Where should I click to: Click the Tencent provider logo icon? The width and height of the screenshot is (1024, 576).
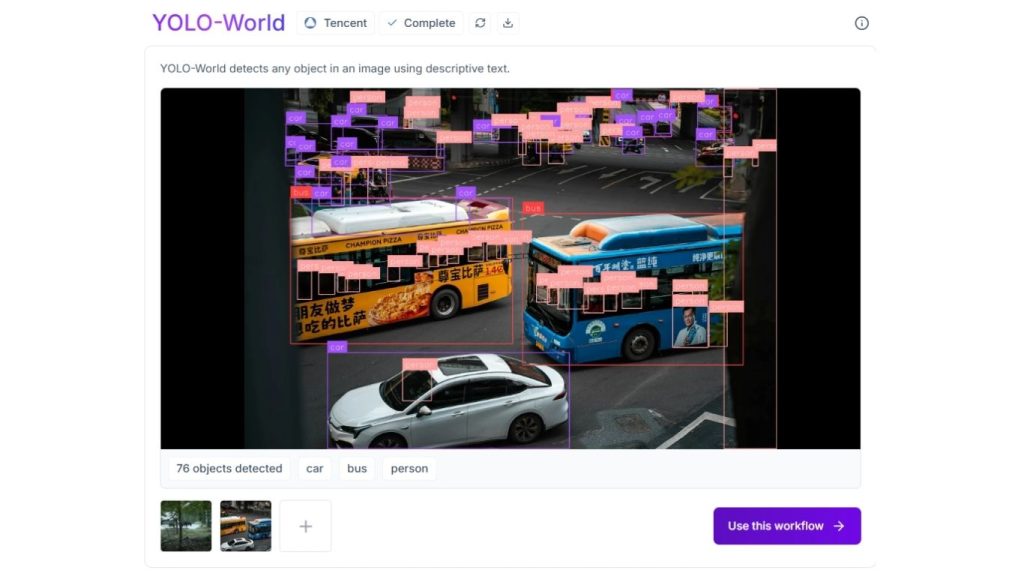pyautogui.click(x=308, y=22)
